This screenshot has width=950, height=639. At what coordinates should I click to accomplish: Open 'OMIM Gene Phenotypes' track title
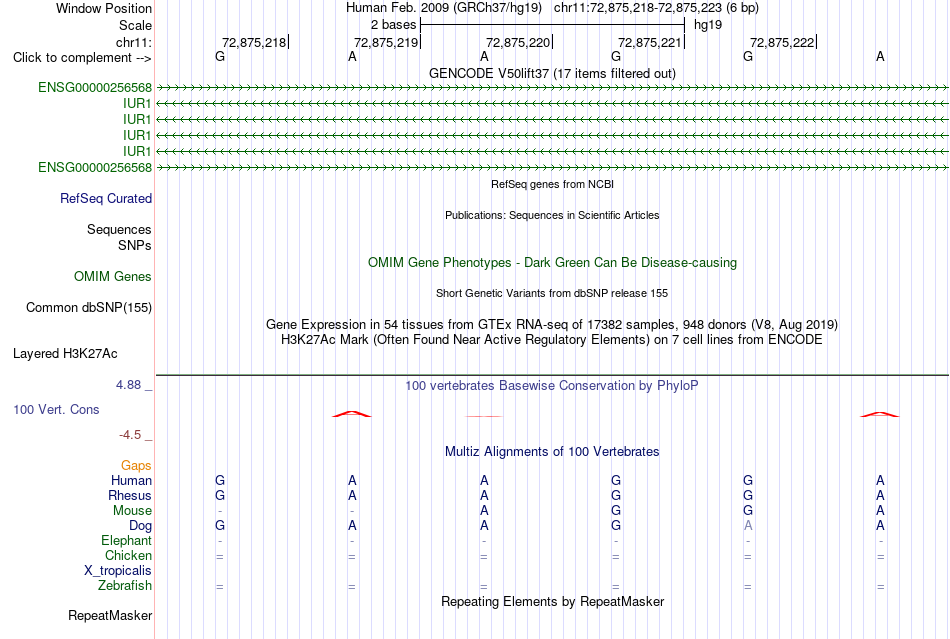[x=552, y=263]
